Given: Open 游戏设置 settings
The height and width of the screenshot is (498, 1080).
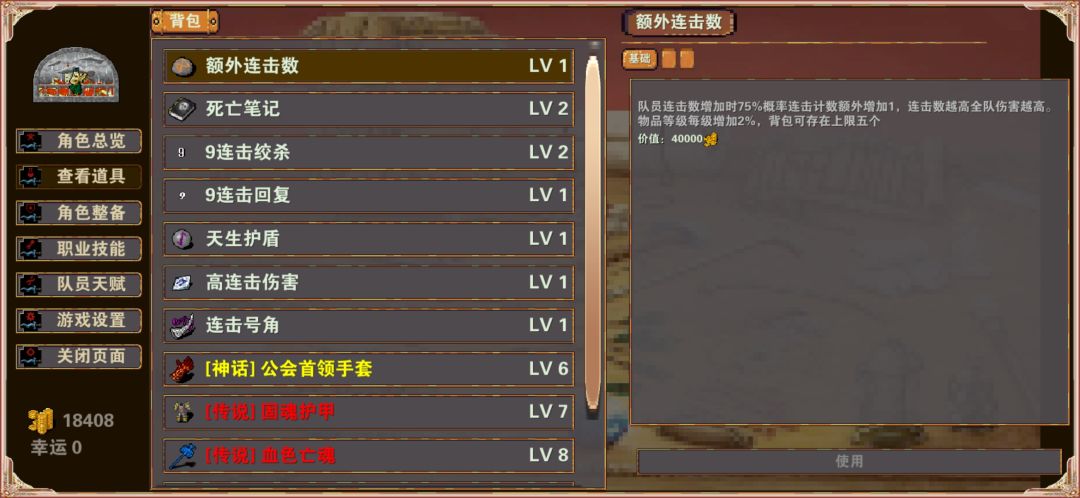Looking at the screenshot, I should point(79,320).
